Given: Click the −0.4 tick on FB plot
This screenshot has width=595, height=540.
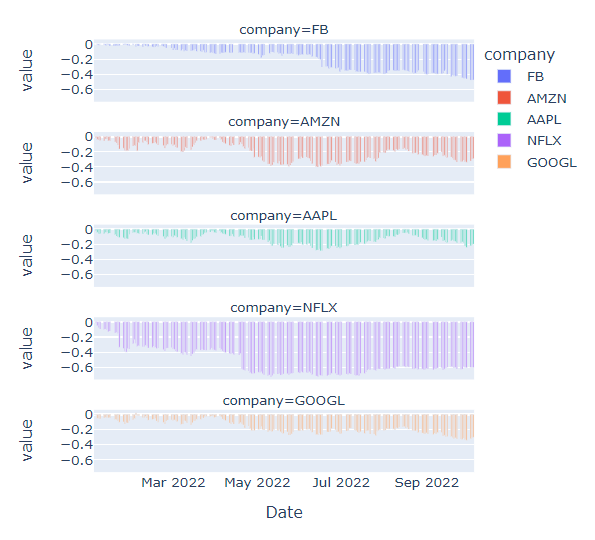Looking at the screenshot, I should 77,74.
